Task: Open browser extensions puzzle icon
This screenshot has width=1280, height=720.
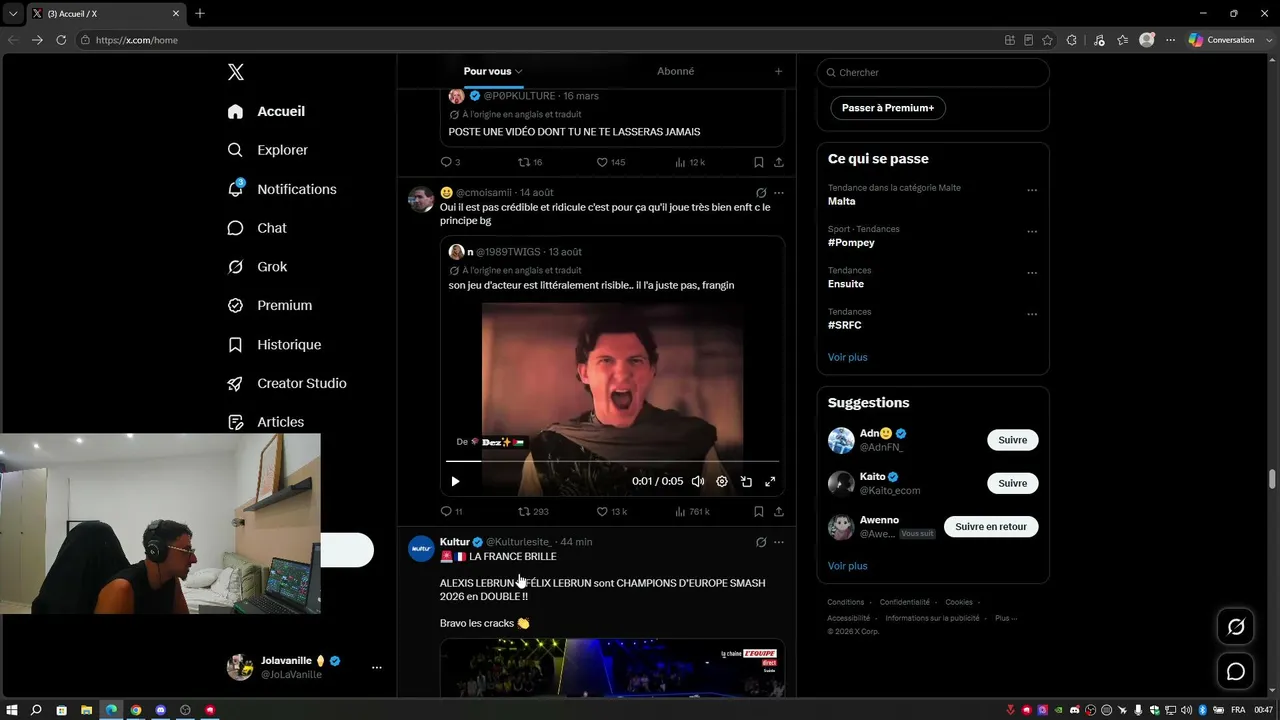Action: pos(1071,40)
